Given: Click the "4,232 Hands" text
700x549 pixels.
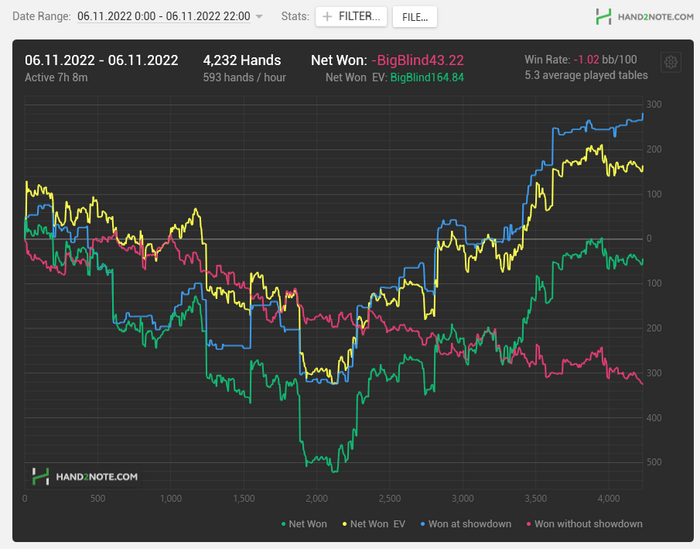Looking at the screenshot, I should point(242,60).
